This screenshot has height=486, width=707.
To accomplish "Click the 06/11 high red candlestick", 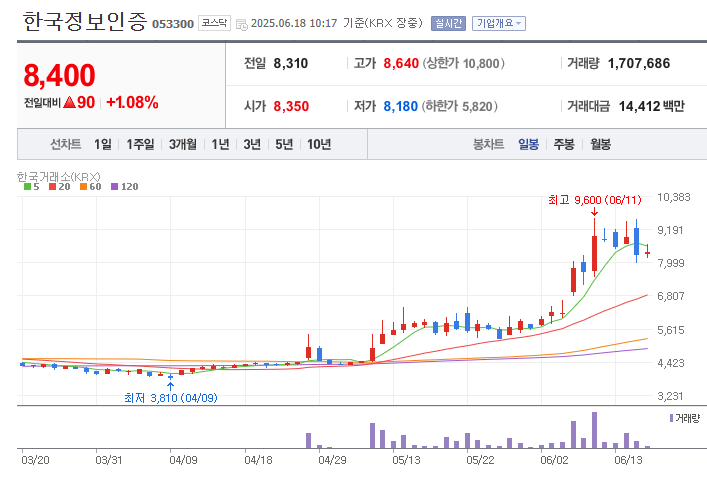I will (x=594, y=252).
